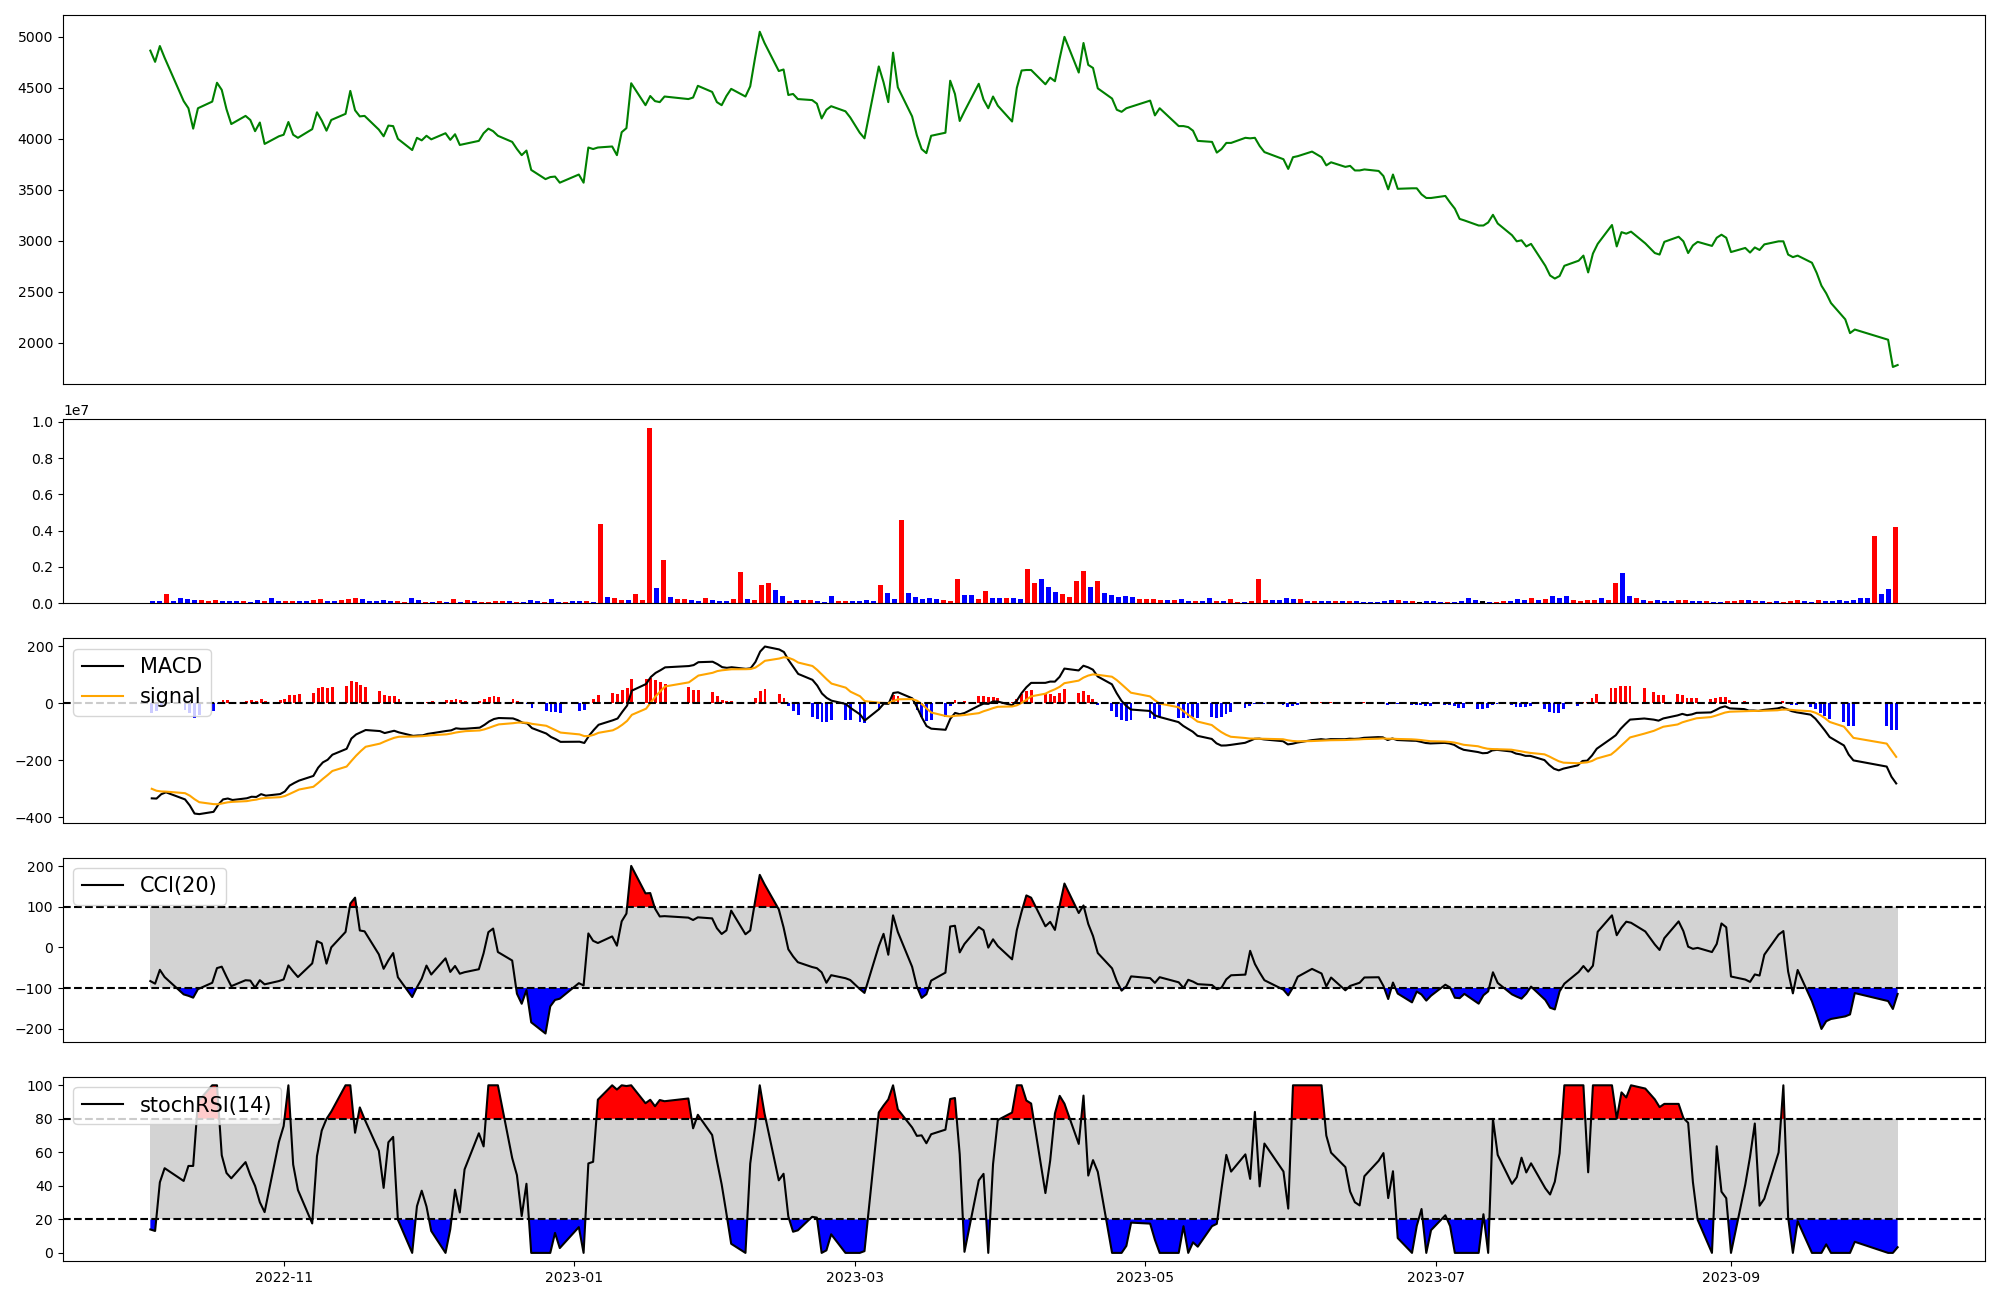Screen dimensions: 2000x1300
Task: Click the MACD legend entry
Action: click(x=170, y=666)
